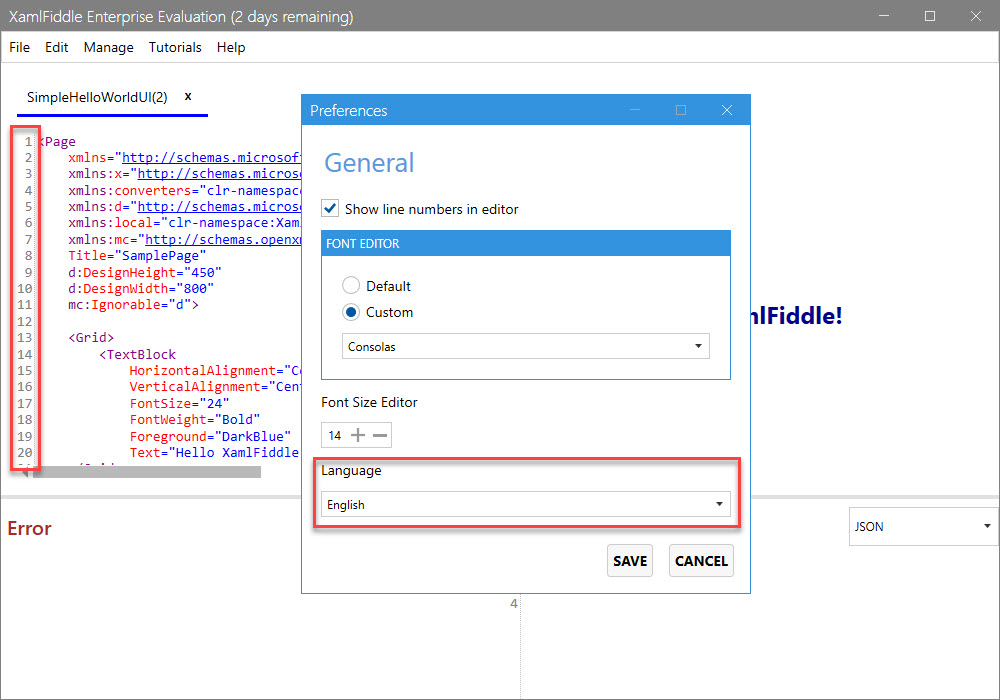Toggle Show line numbers in editor checkbox
The width and height of the screenshot is (1000, 700).
(330, 208)
